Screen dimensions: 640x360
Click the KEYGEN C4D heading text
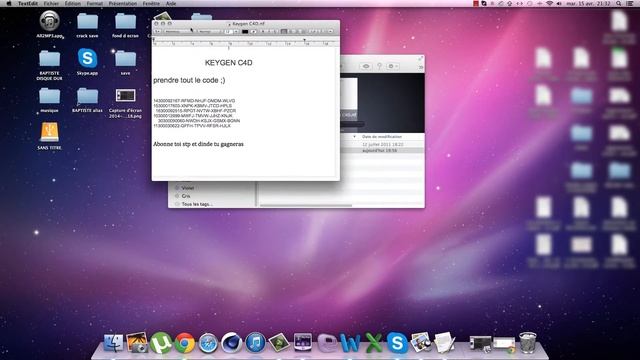pyautogui.click(x=229, y=63)
